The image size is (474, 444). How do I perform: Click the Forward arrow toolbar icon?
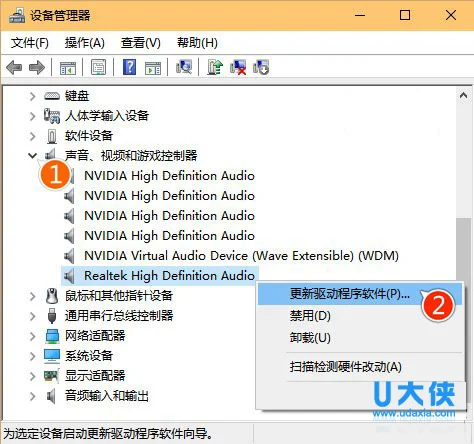point(37,68)
